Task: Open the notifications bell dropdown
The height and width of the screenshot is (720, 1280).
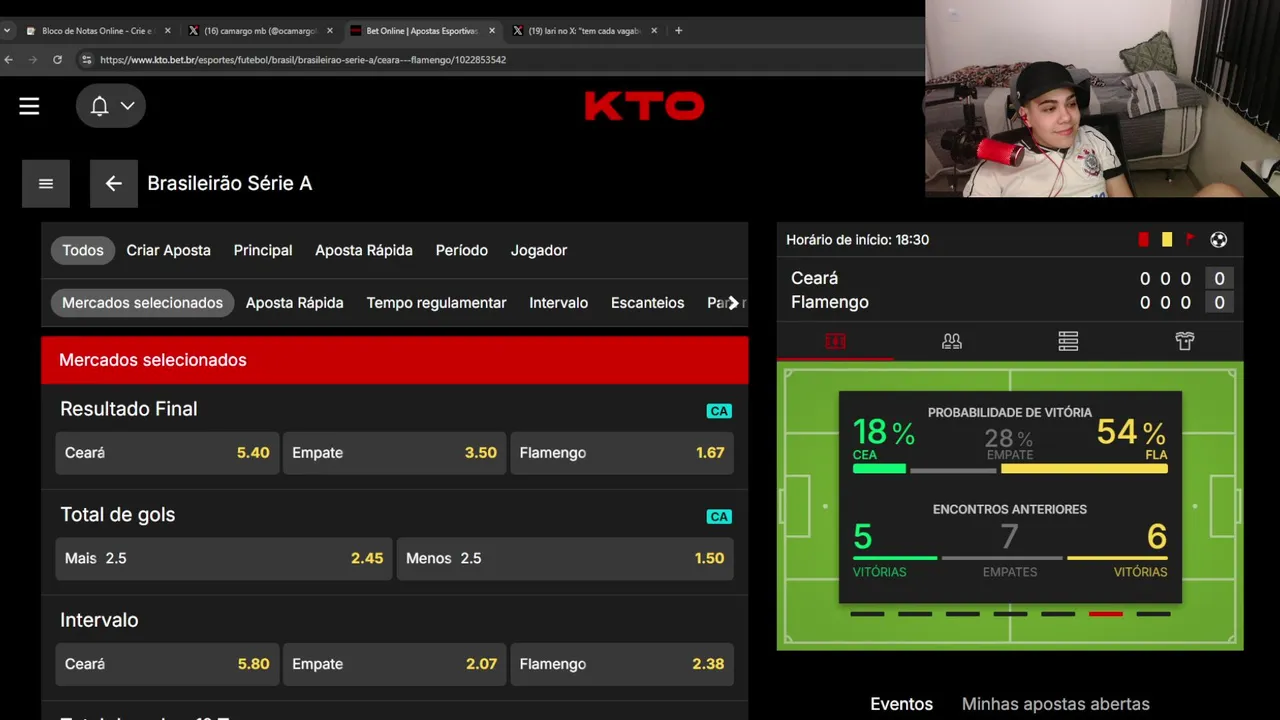Action: (111, 106)
